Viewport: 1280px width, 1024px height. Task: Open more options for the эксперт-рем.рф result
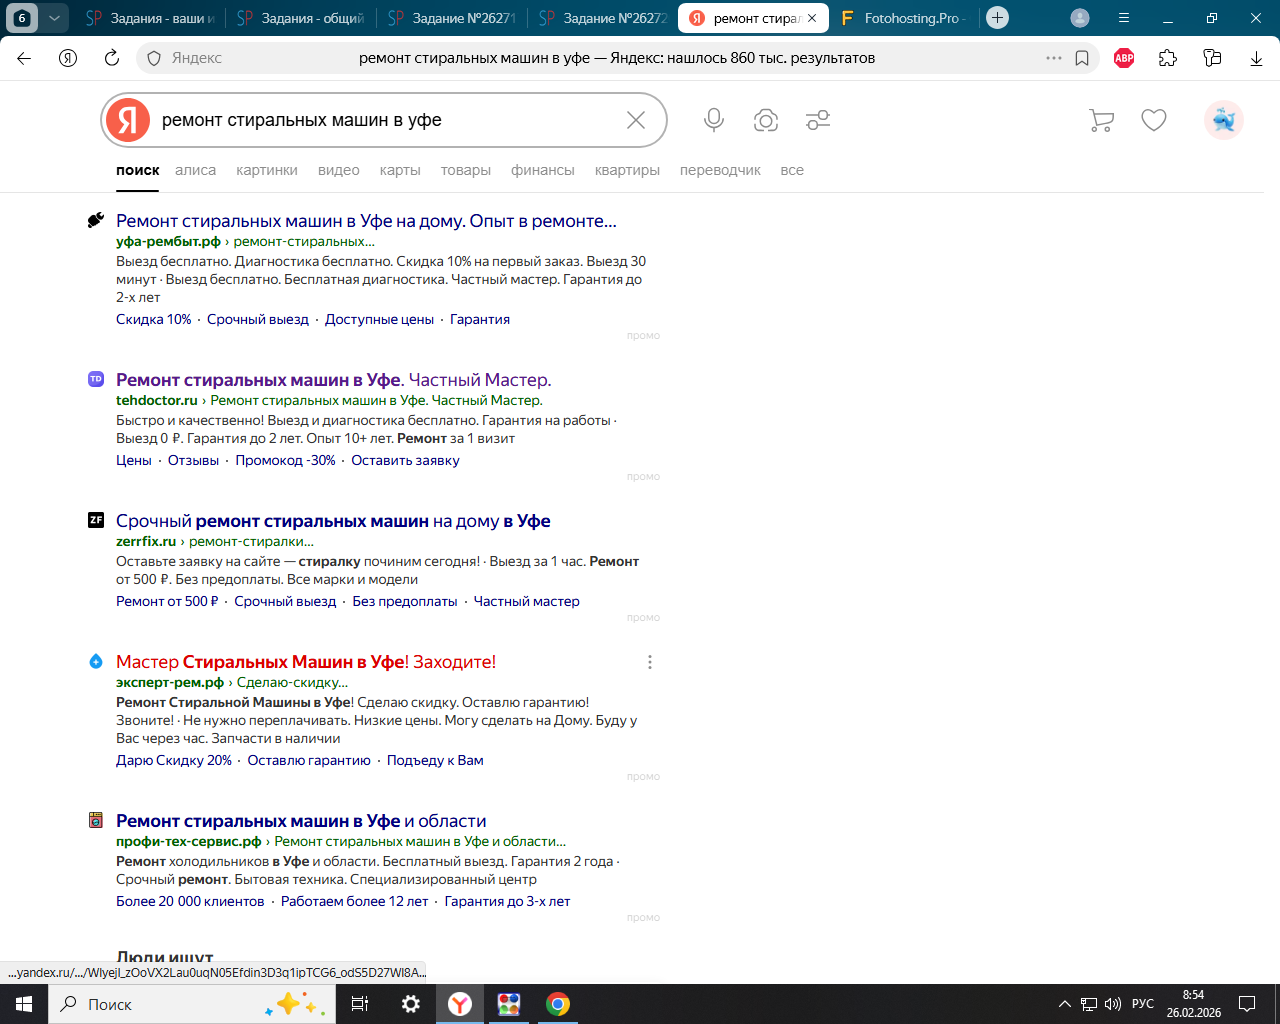(x=650, y=662)
